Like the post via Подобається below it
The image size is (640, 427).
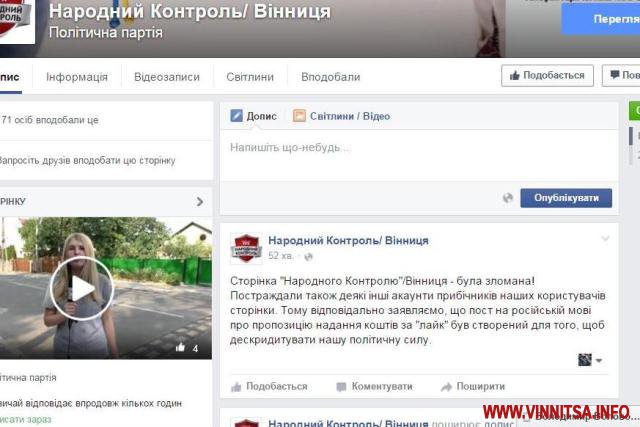[x=269, y=387]
